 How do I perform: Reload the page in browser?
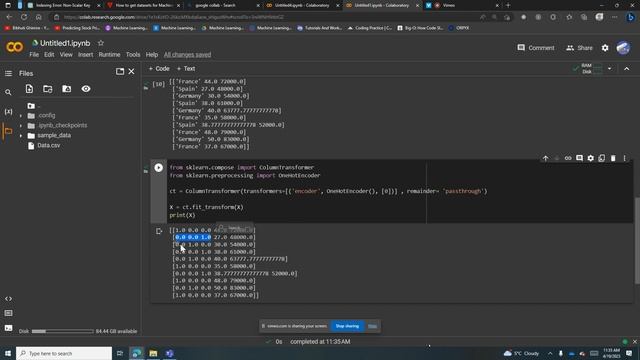pyautogui.click(x=24, y=17)
